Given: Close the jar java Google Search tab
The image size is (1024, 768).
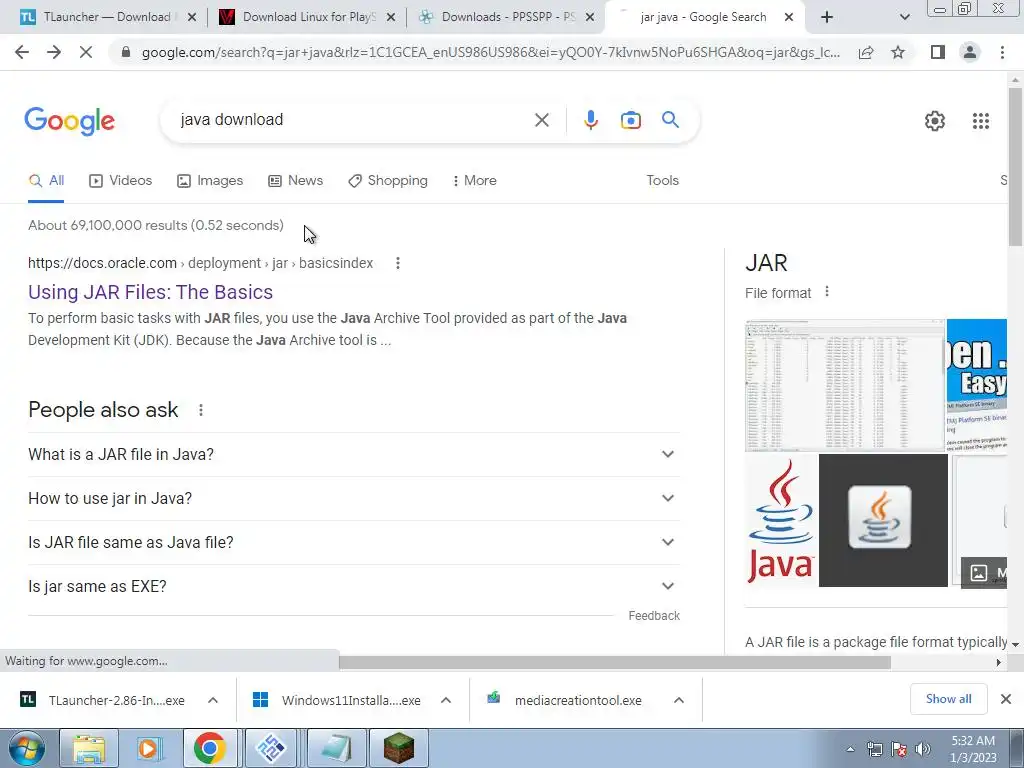Looking at the screenshot, I should 788,18.
